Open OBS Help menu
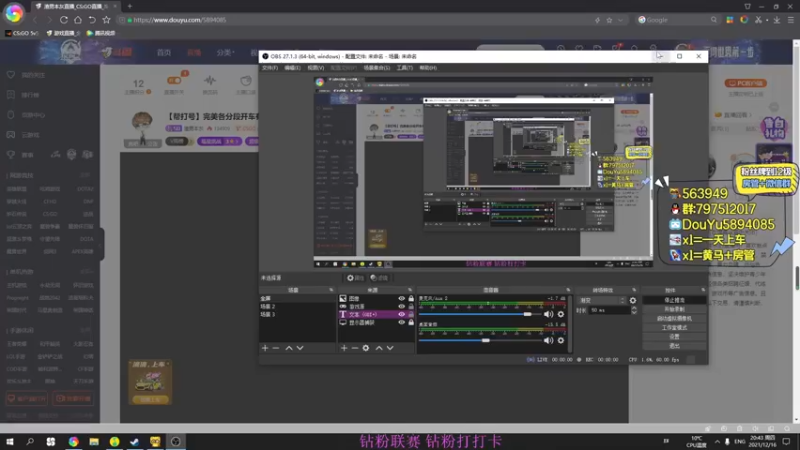The height and width of the screenshot is (450, 800). pos(428,68)
